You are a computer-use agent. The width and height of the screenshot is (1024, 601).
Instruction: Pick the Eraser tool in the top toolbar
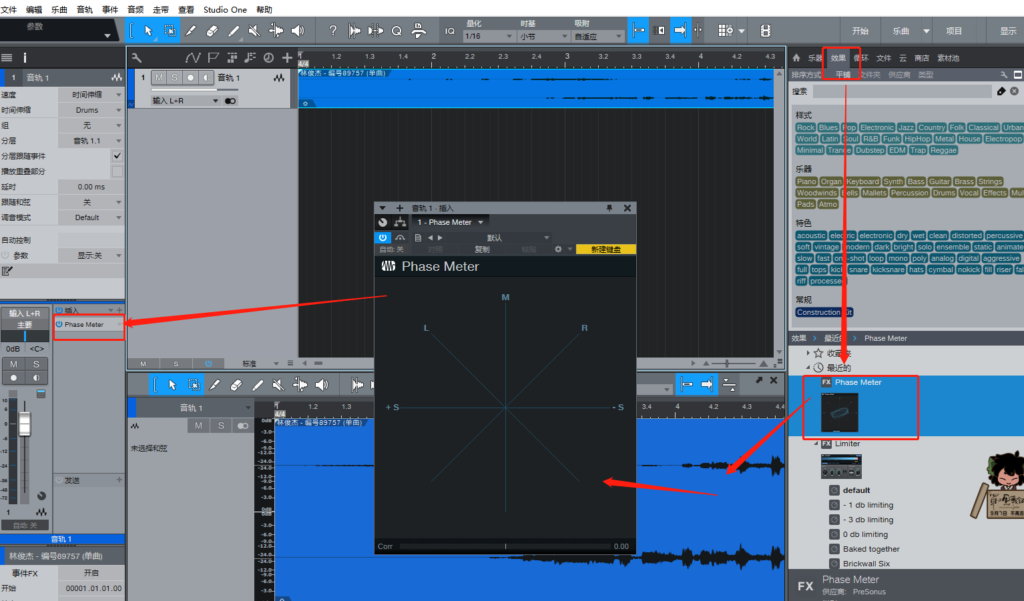[212, 31]
